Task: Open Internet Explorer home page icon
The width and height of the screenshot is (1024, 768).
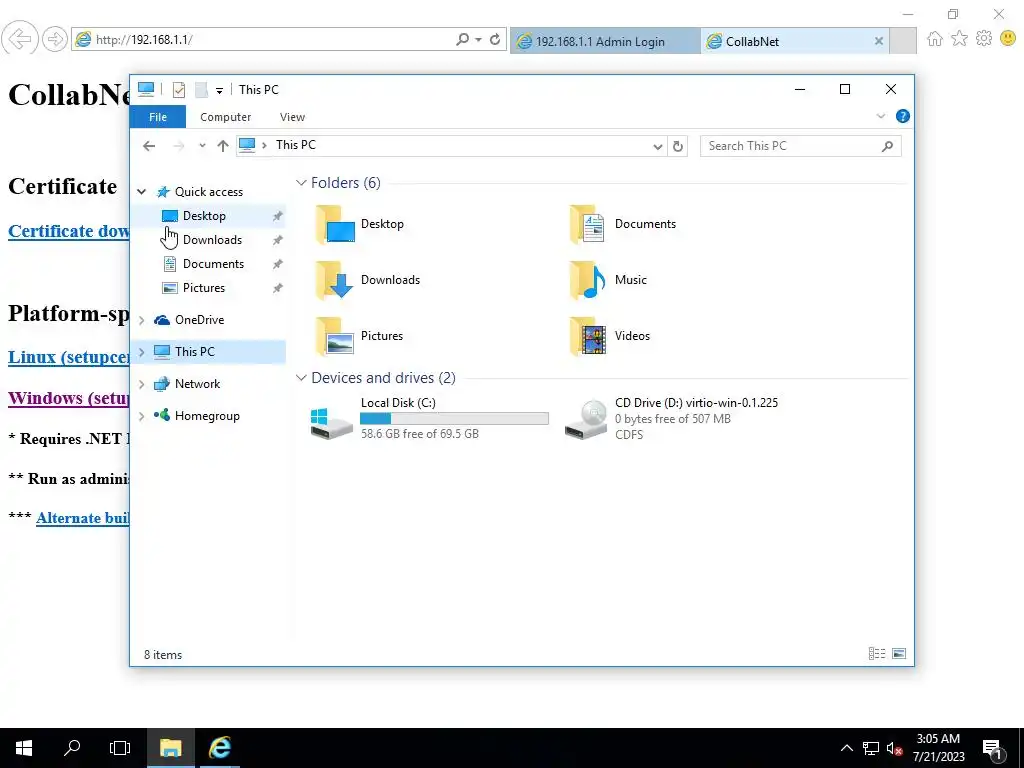Action: [935, 39]
